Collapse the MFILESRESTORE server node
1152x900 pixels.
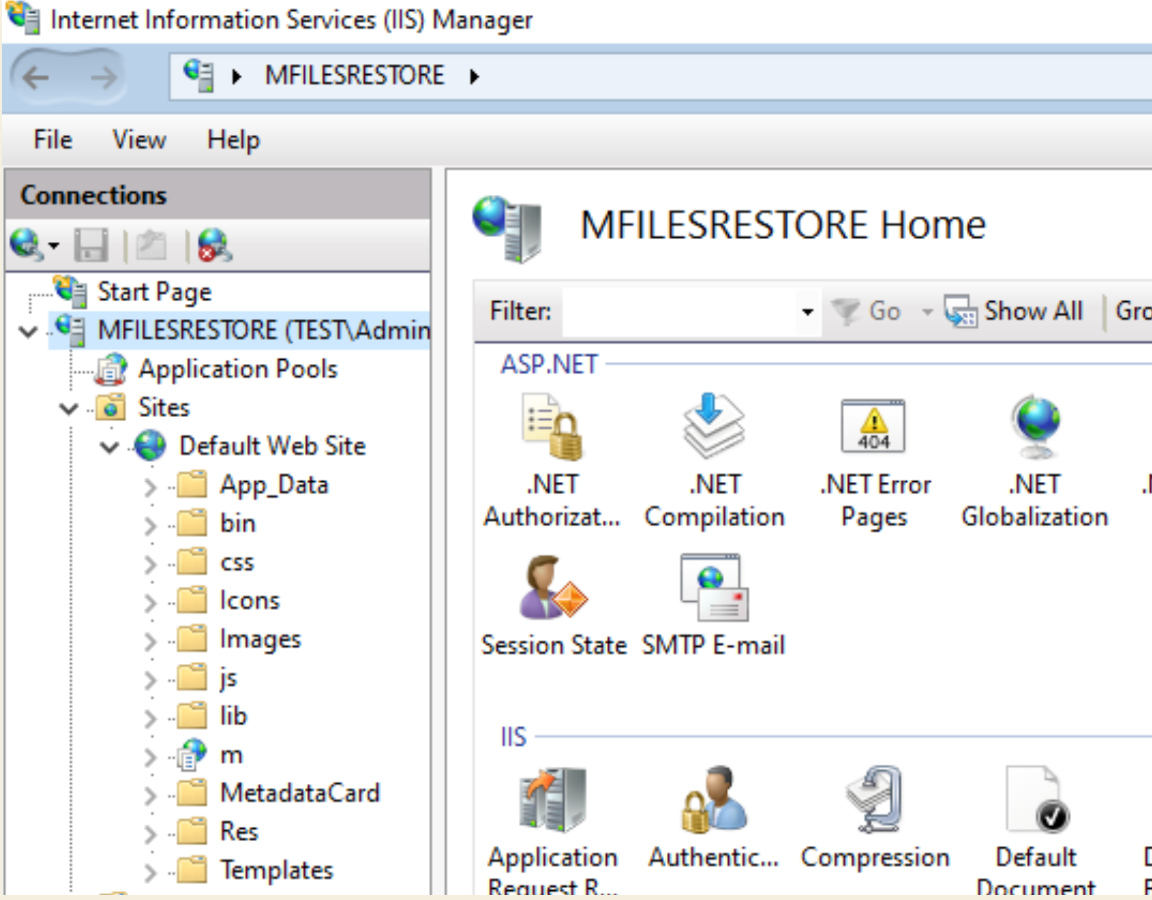[29, 331]
